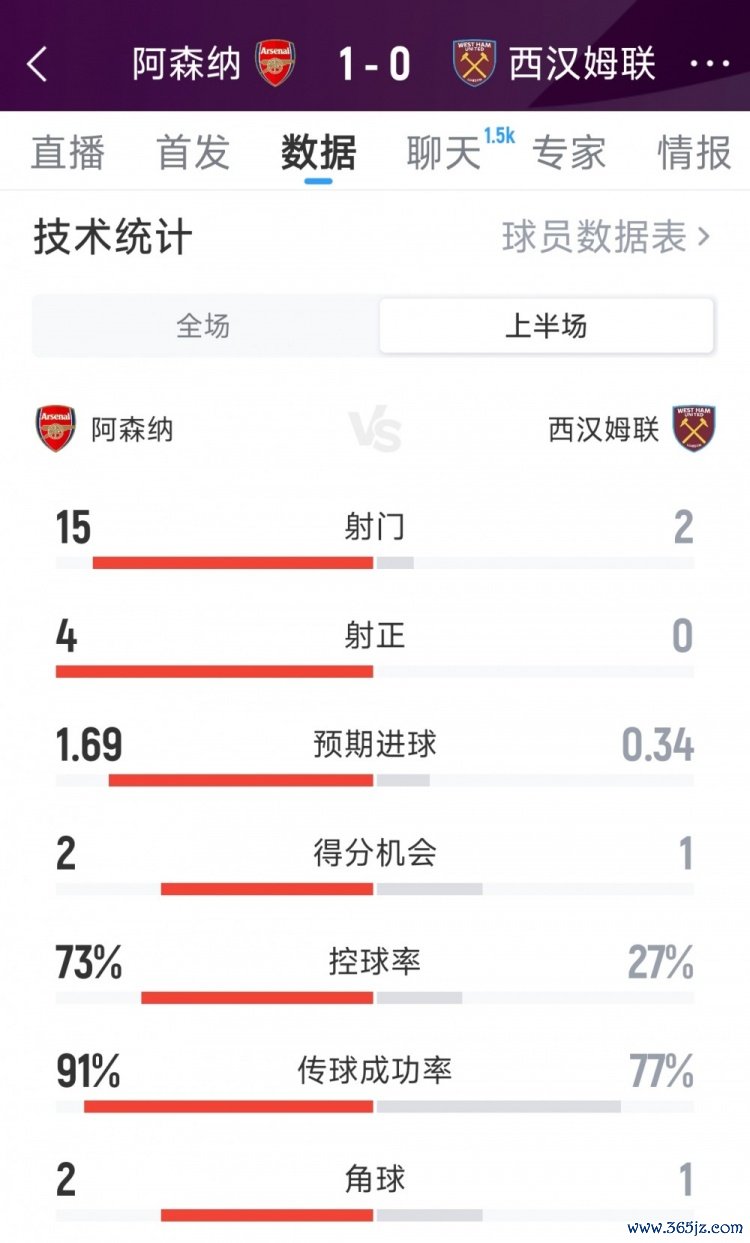This screenshot has width=750, height=1243.
Task: Select the 上半场 first-half toggle
Action: [546, 326]
